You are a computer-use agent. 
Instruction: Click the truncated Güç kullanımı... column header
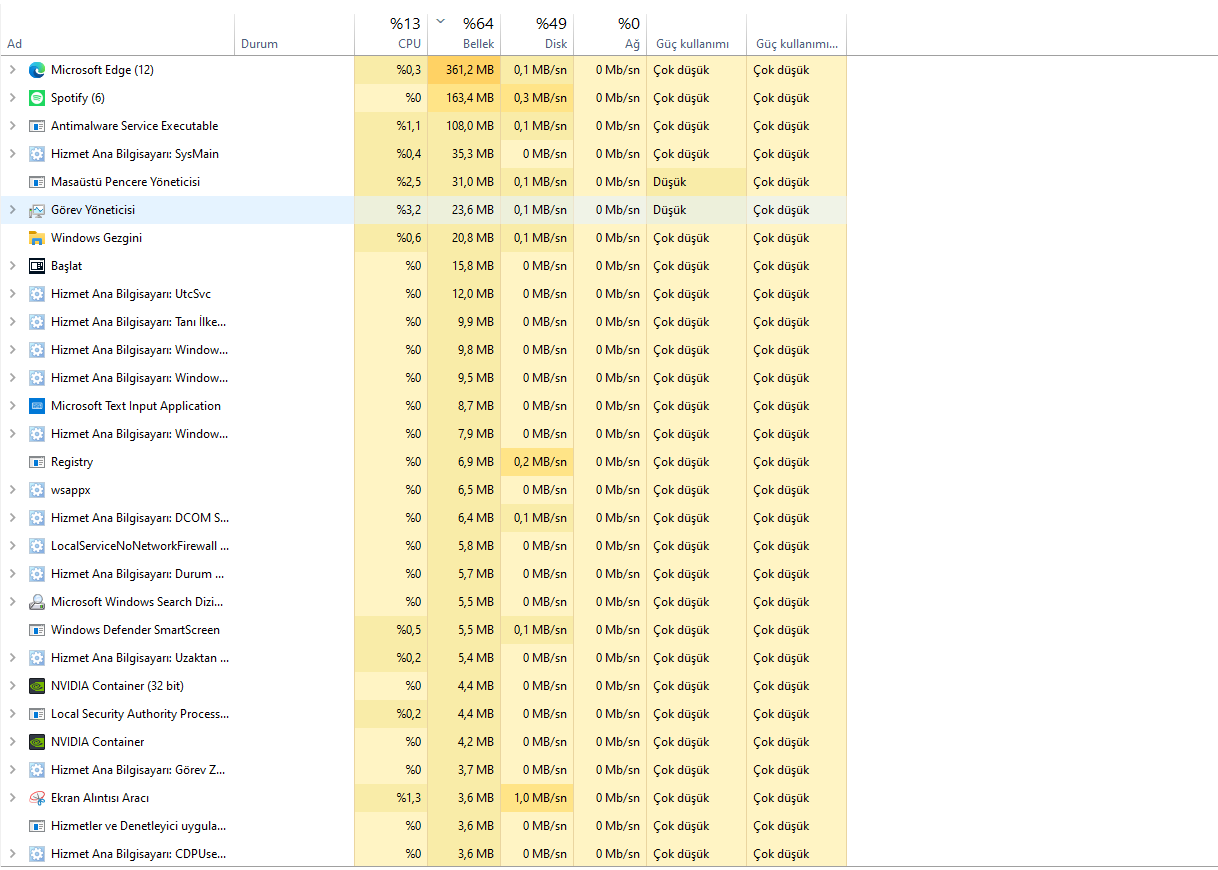[x=796, y=34]
